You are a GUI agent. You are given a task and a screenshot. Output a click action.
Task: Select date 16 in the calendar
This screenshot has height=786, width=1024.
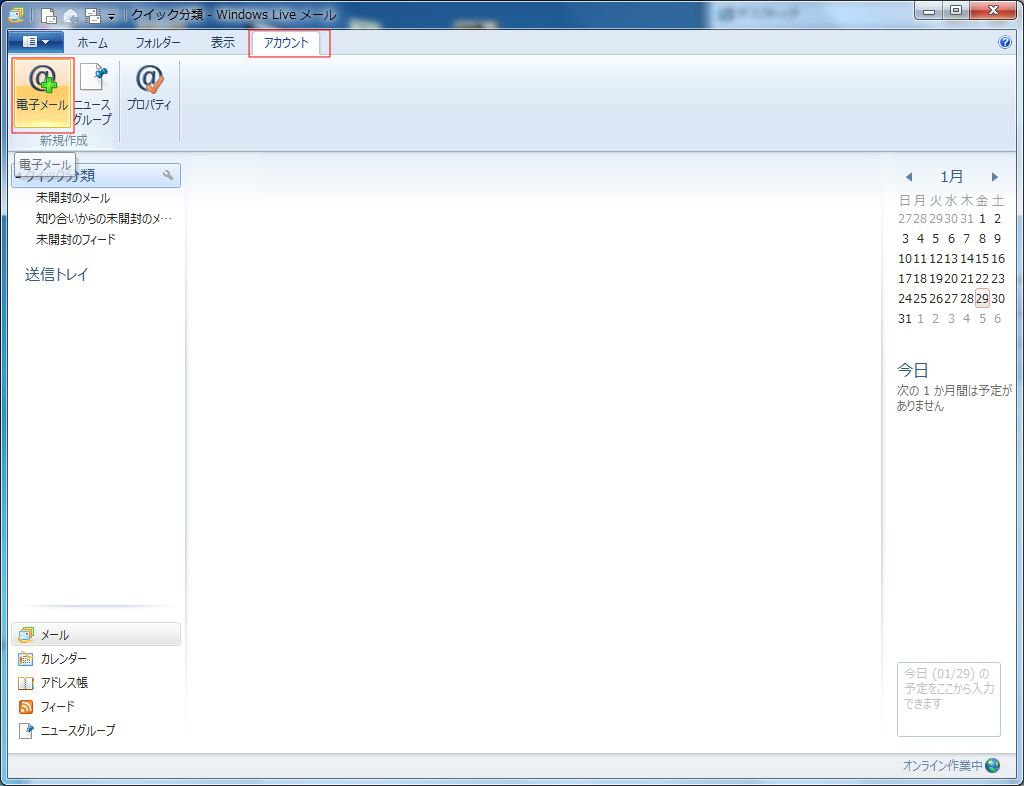[998, 259]
